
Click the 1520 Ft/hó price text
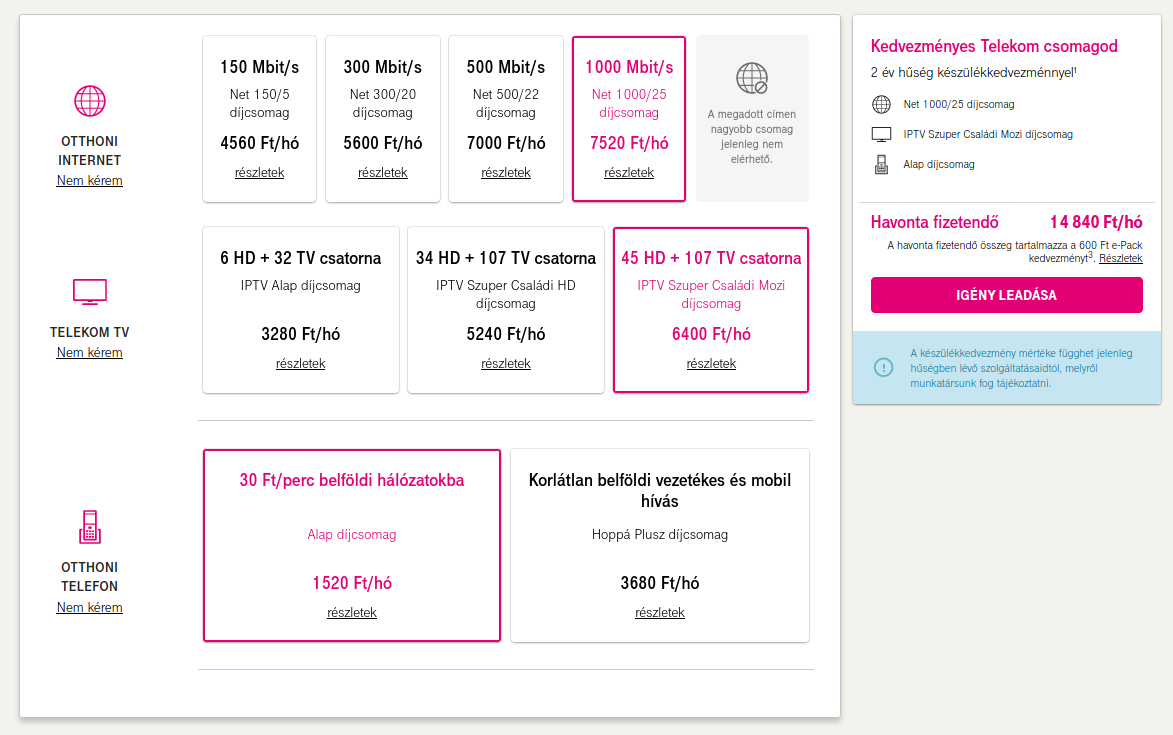[352, 582]
